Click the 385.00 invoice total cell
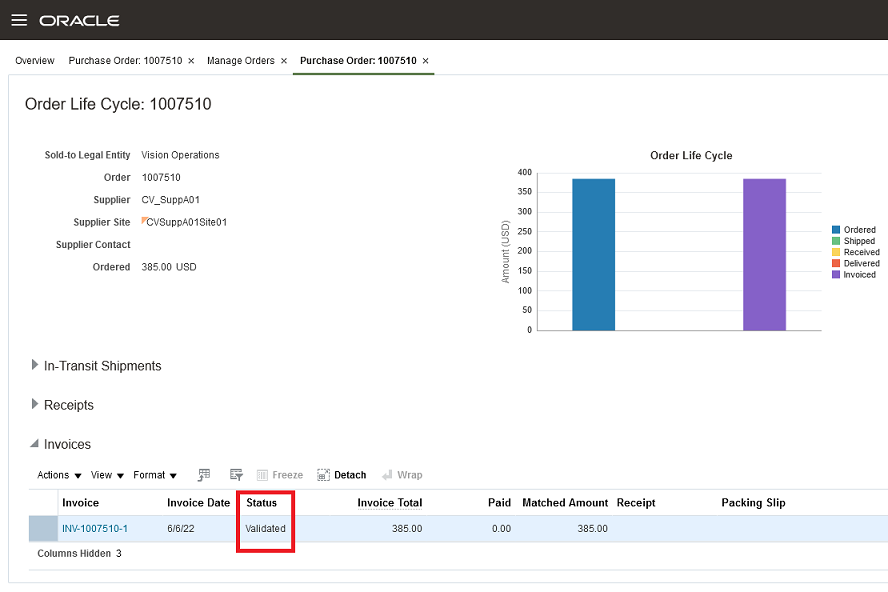This screenshot has height=592, width=888. (407, 529)
